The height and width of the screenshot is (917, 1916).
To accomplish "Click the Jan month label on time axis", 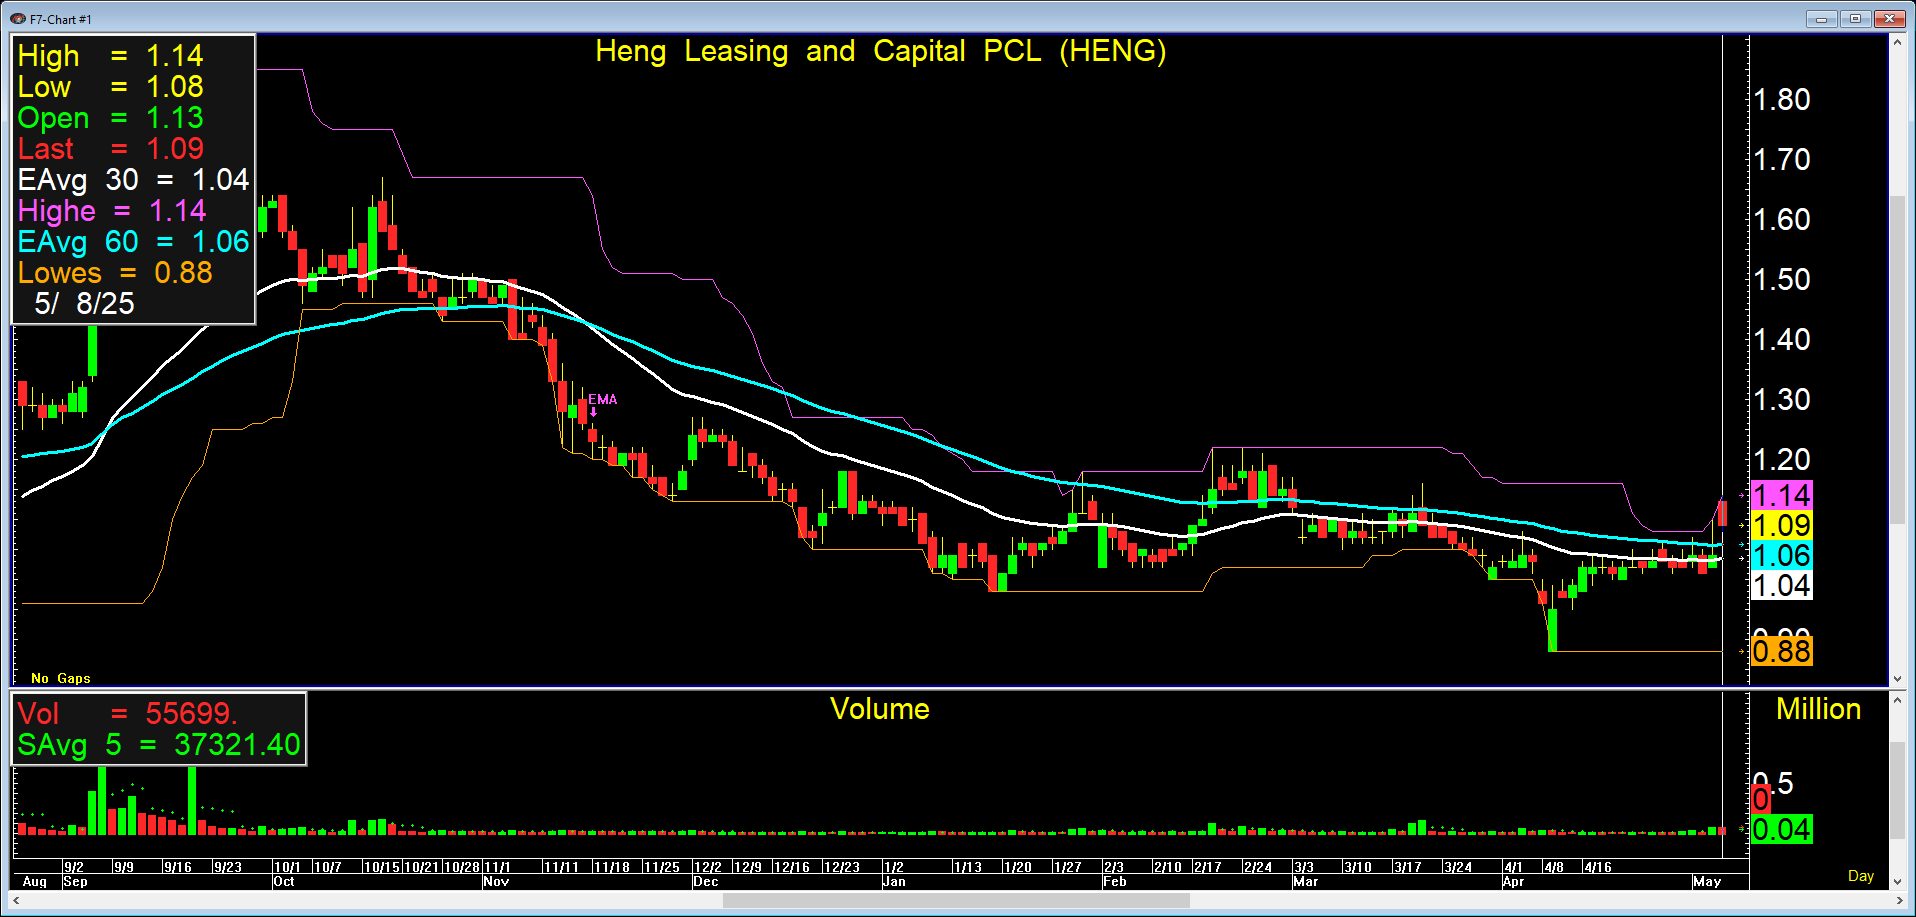I will pyautogui.click(x=894, y=882).
